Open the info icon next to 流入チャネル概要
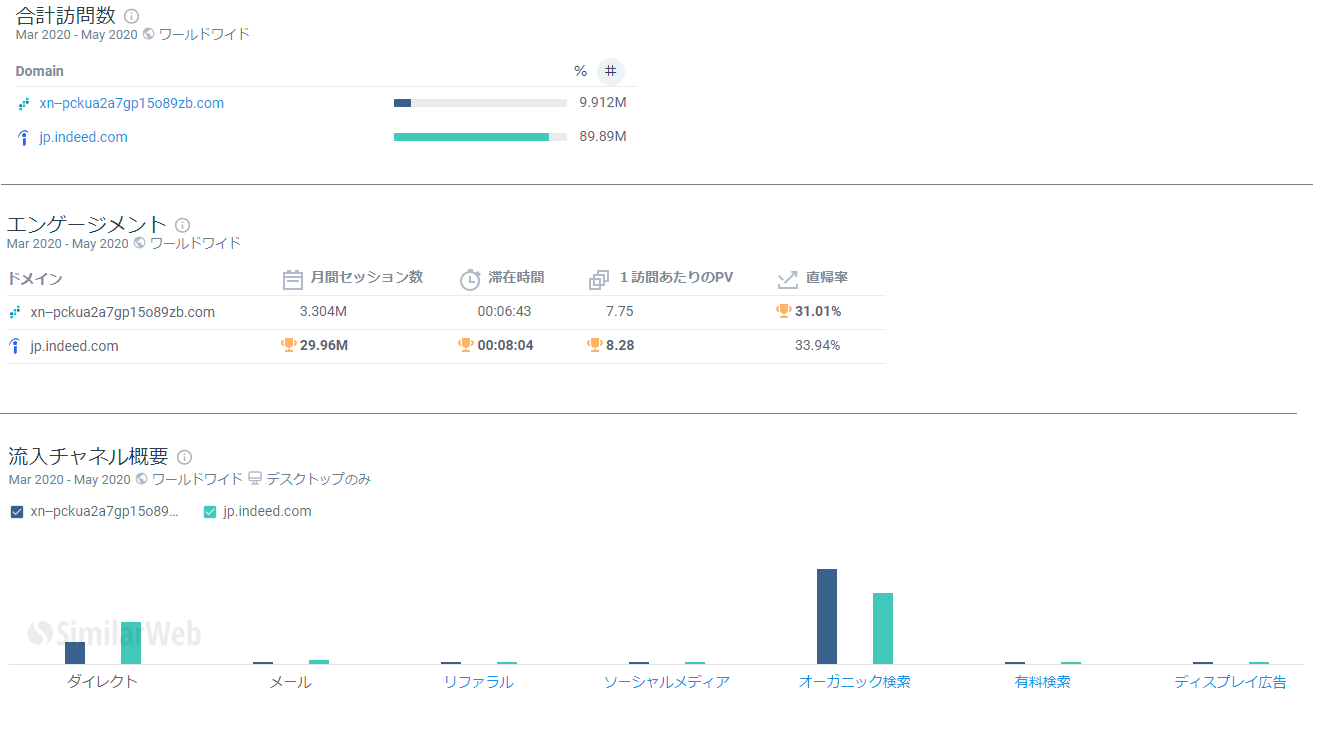1344x745 pixels. click(184, 457)
